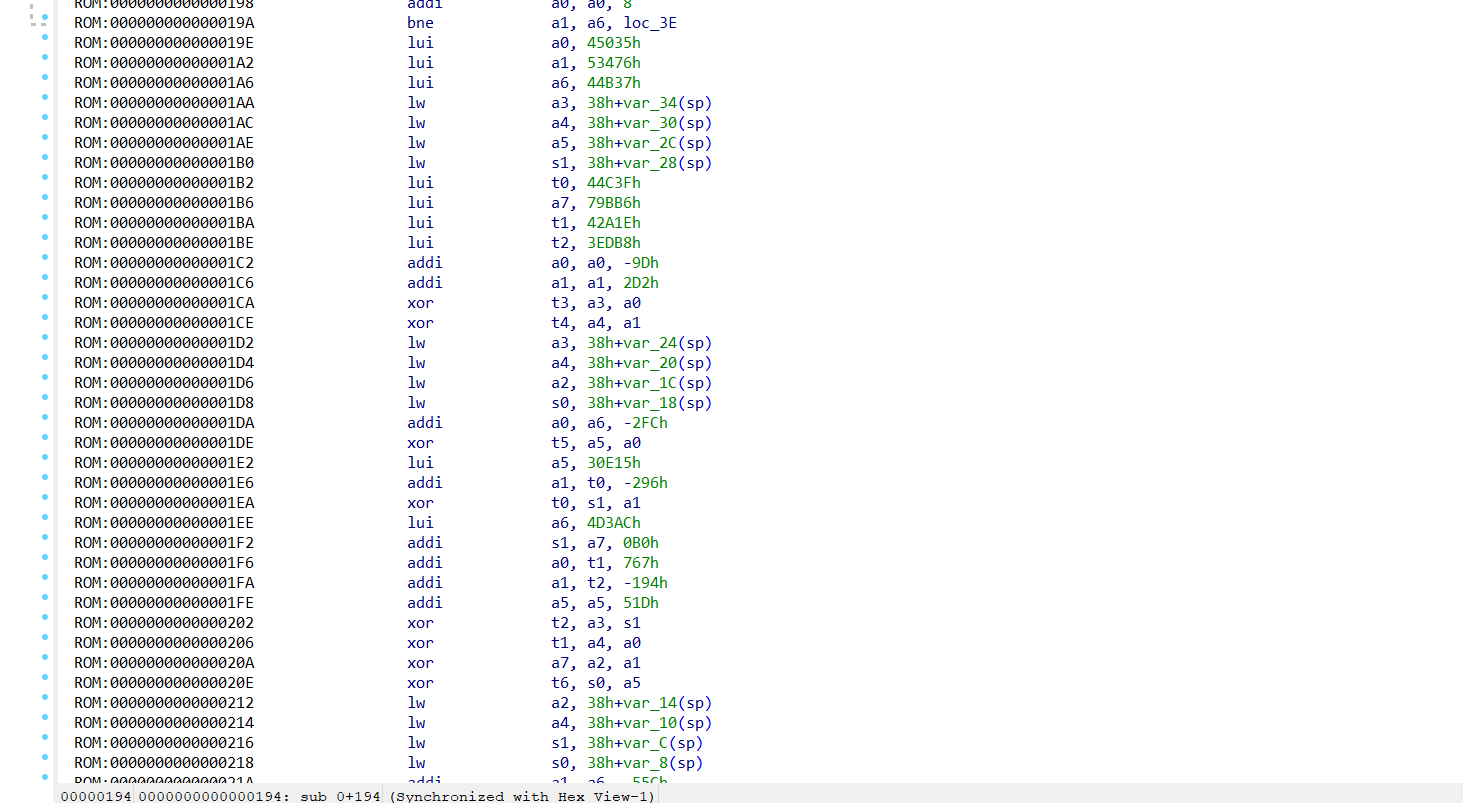The height and width of the screenshot is (803, 1463).
Task: Click the constant 3EDB8h
Action: point(614,243)
